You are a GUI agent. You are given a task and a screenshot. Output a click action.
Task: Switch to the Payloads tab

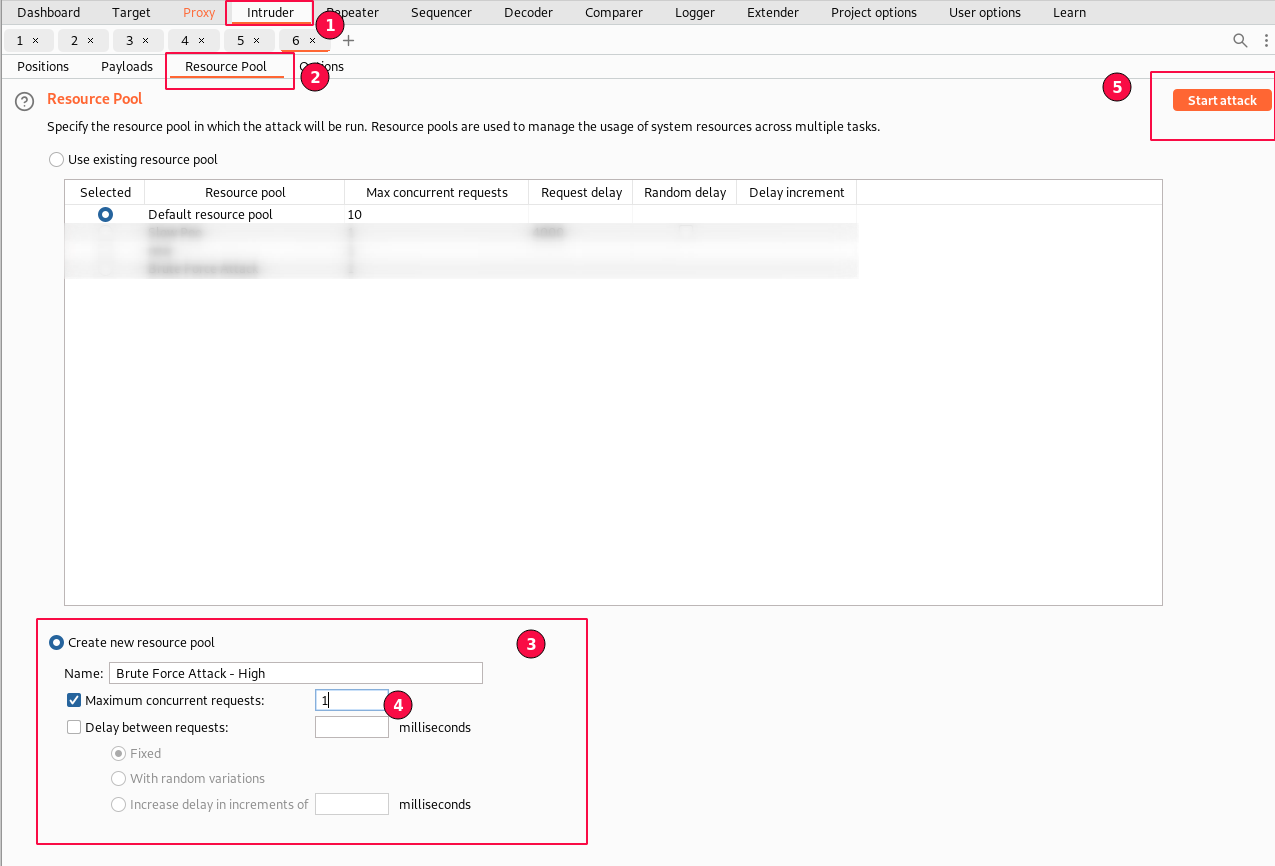click(x=127, y=67)
